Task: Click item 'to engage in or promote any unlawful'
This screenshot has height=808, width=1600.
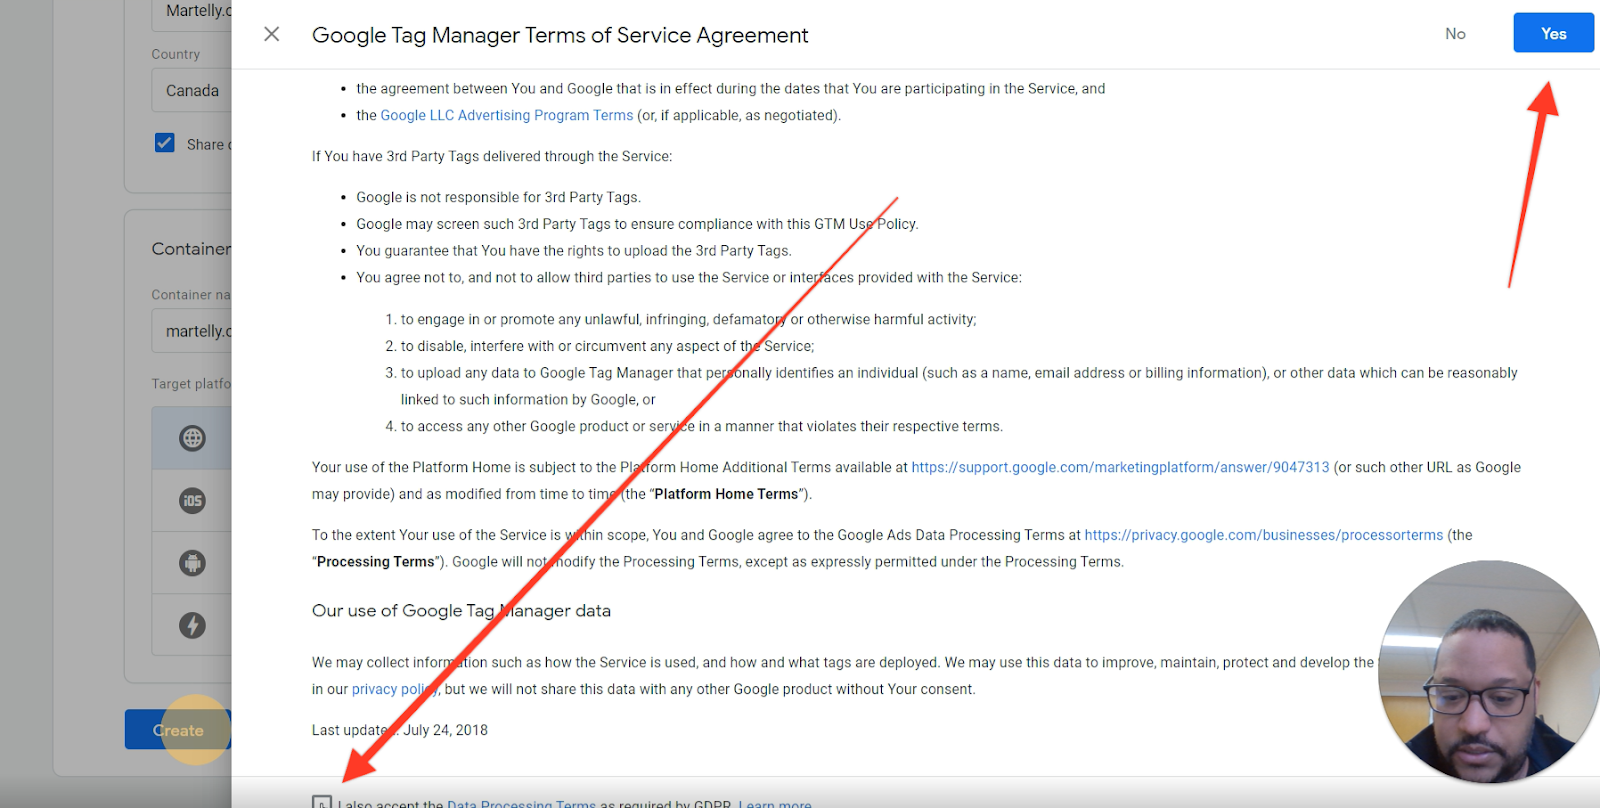Action: (689, 320)
